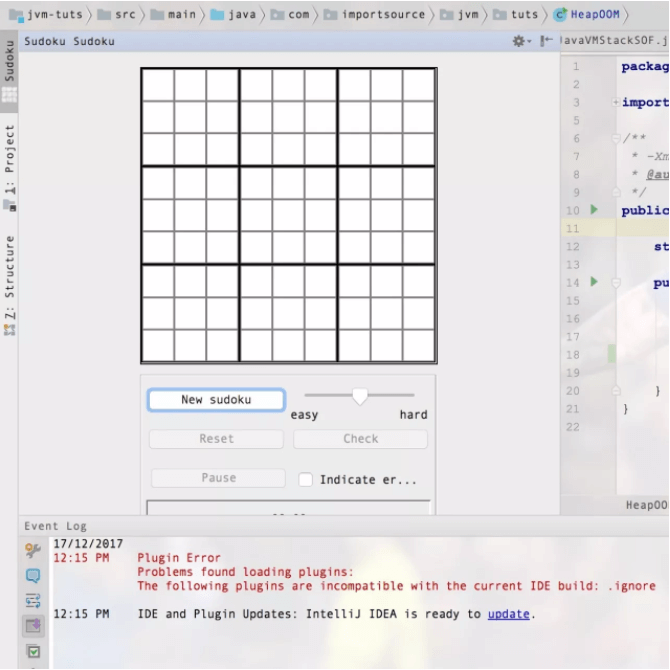Open the Event Log settings wrench icon

pos(33,550)
